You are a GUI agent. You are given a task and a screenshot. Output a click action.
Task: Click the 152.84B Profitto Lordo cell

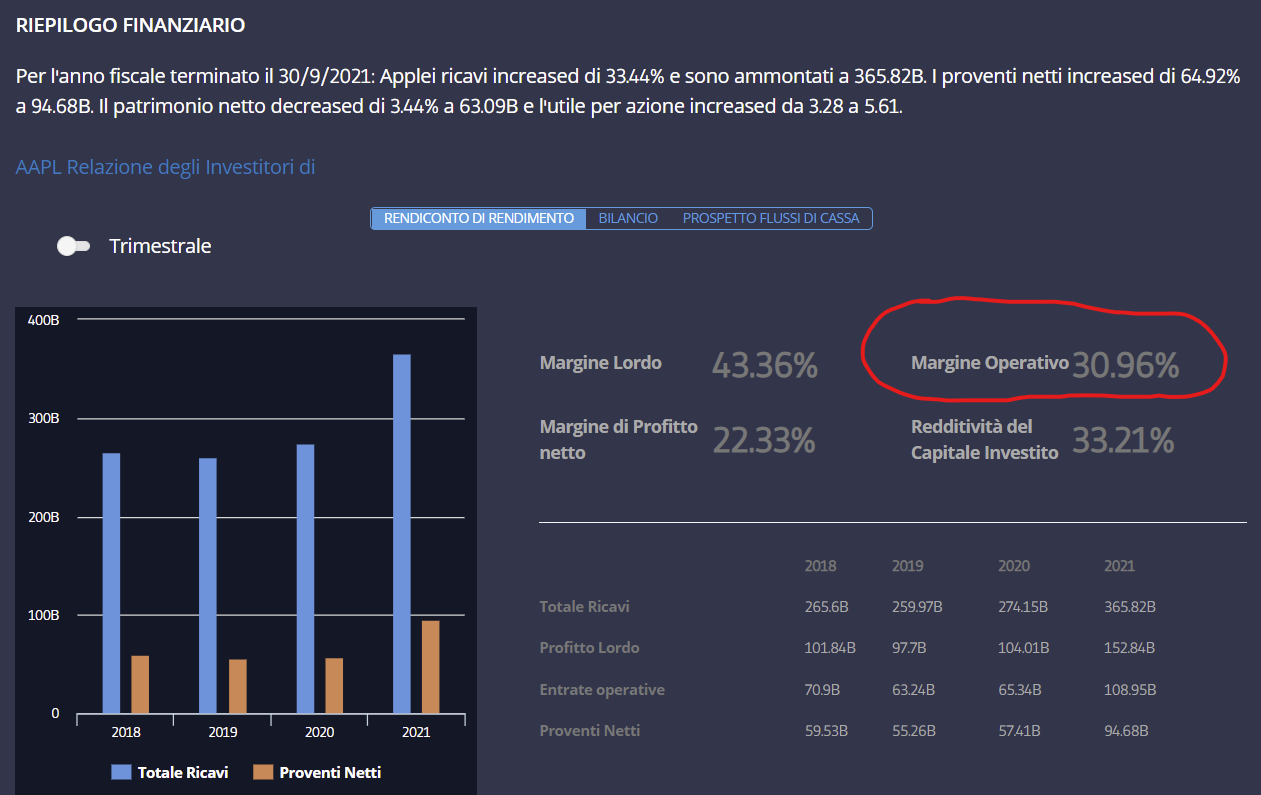point(1130,648)
